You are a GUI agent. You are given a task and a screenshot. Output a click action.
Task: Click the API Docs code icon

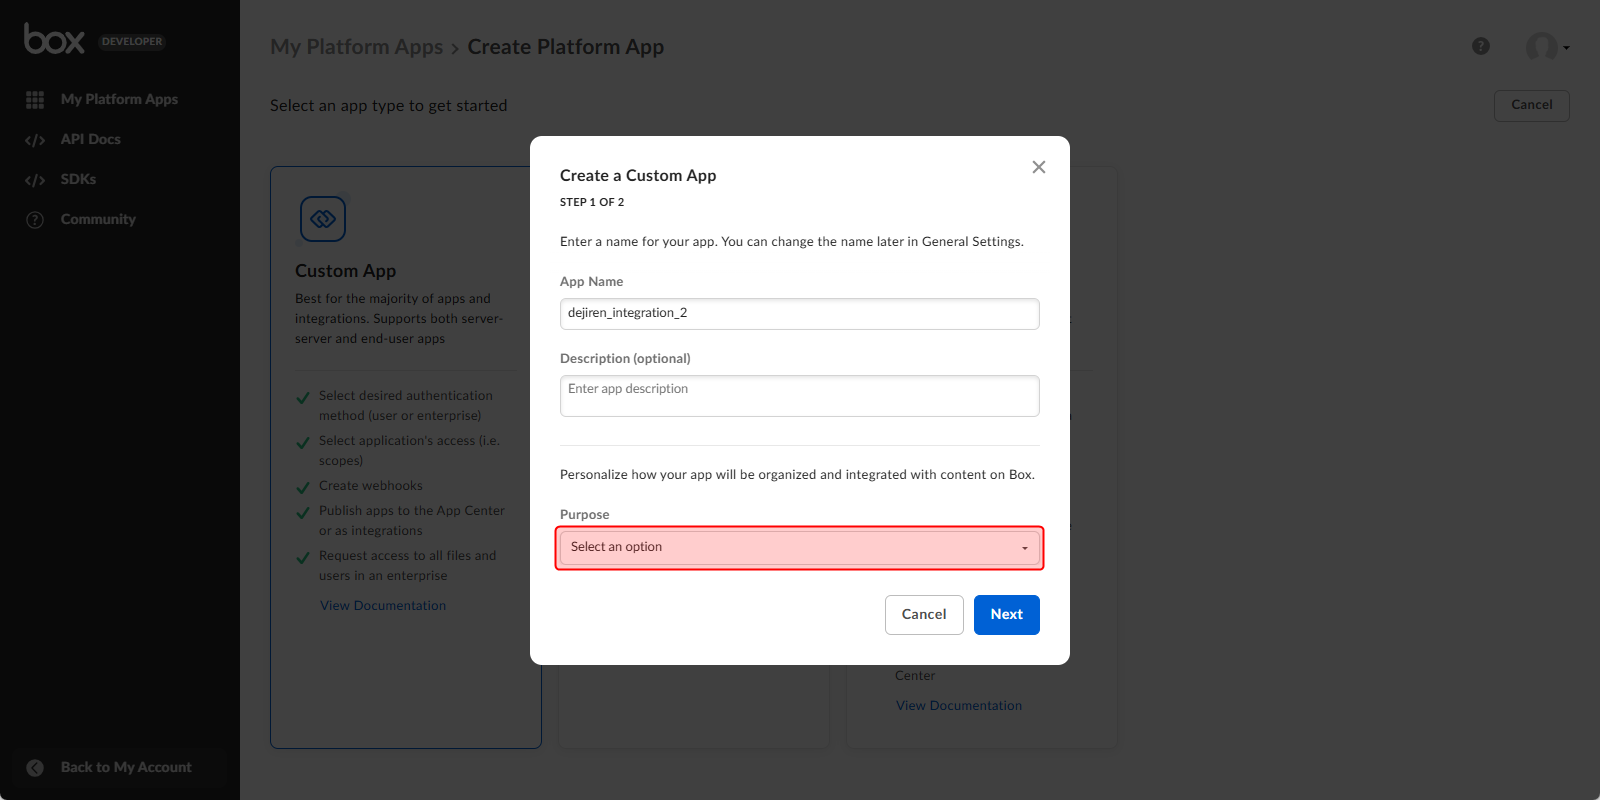tap(35, 140)
